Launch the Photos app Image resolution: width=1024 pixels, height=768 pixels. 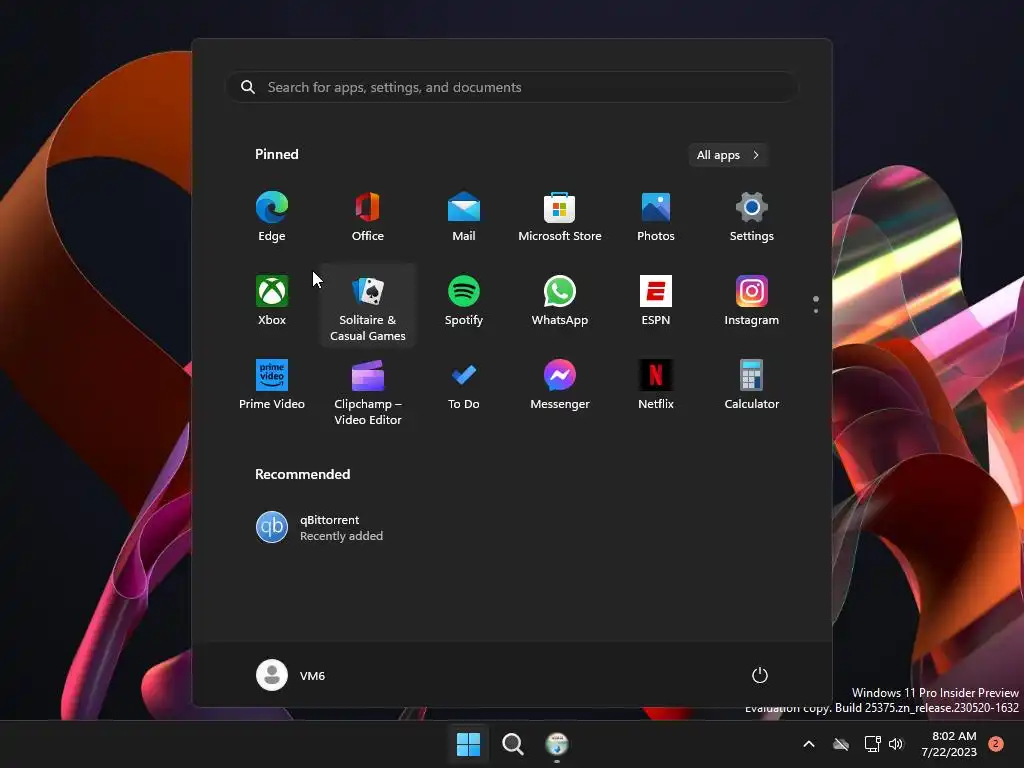coord(656,217)
